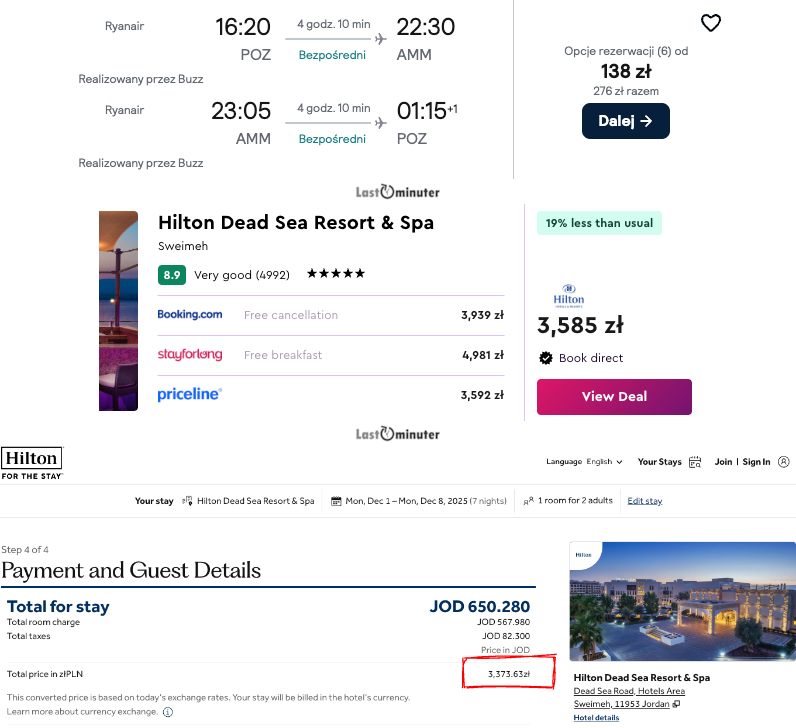This screenshot has width=796, height=728.
Task: Click the Hilton Dead Sea hotel thumbnail
Action: (x=118, y=311)
